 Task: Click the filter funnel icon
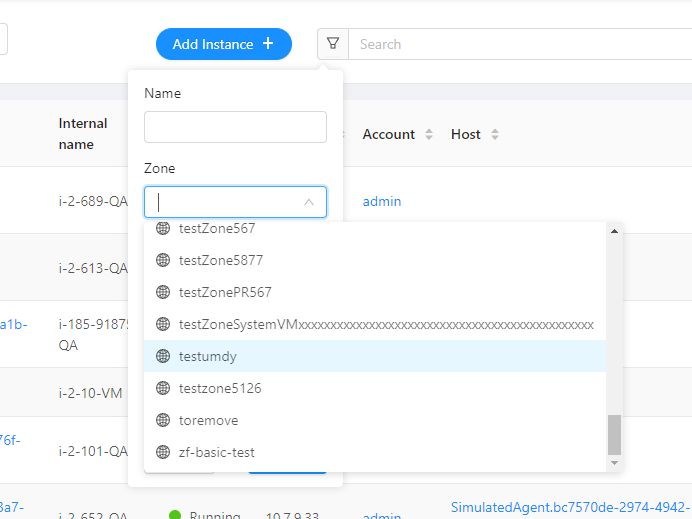tap(333, 44)
